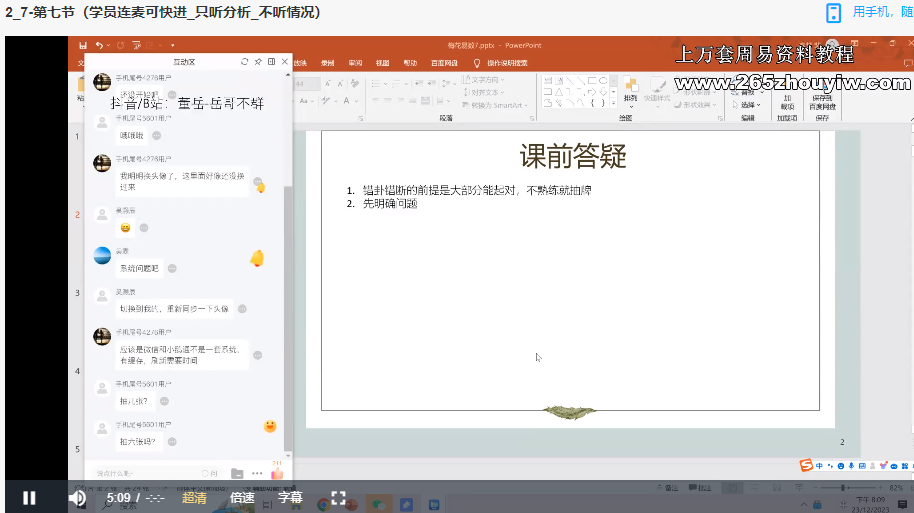
Task: Open the 超清 quality selector
Action: pos(194,498)
